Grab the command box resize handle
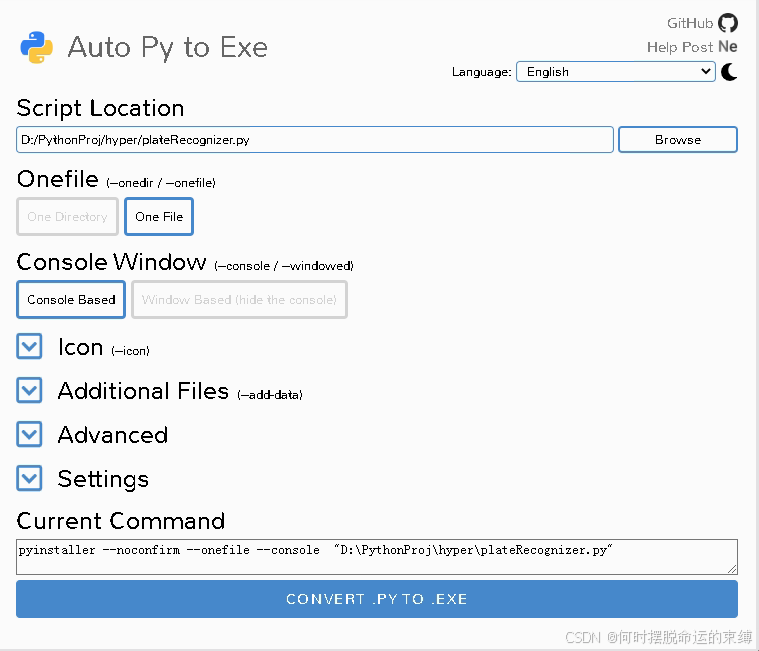Image resolution: width=759 pixels, height=651 pixels. click(x=732, y=569)
